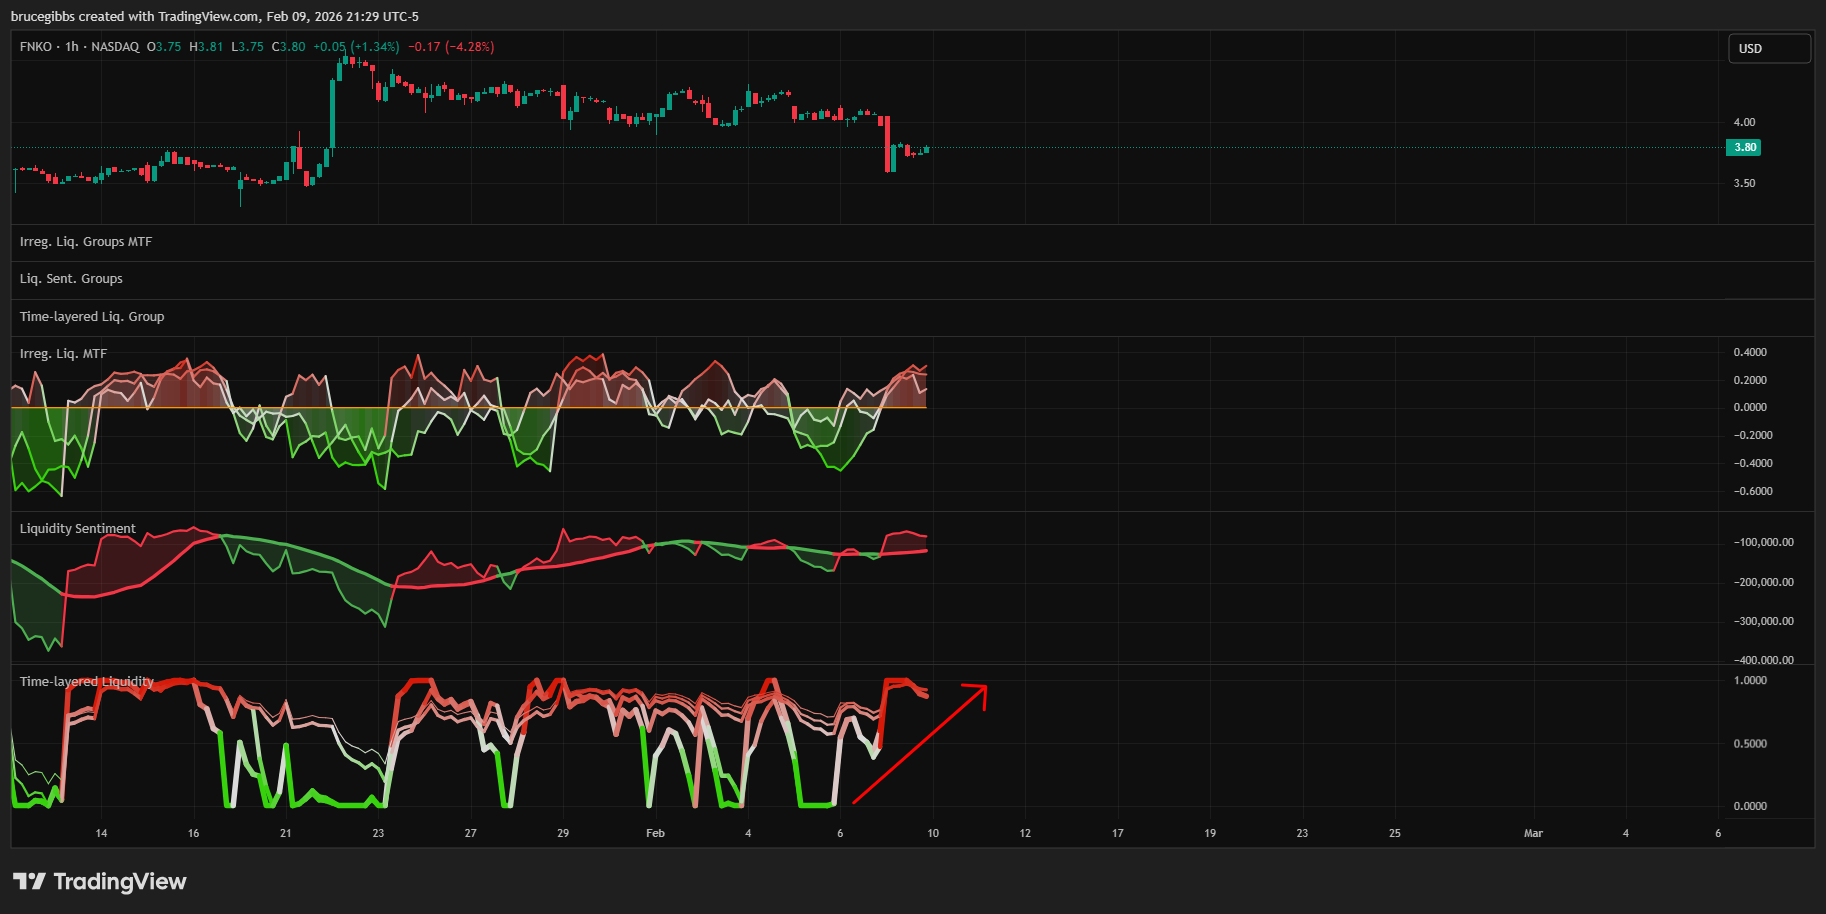Click the 3.50 price scale label
This screenshot has height=914, width=1826.
coord(1744,183)
